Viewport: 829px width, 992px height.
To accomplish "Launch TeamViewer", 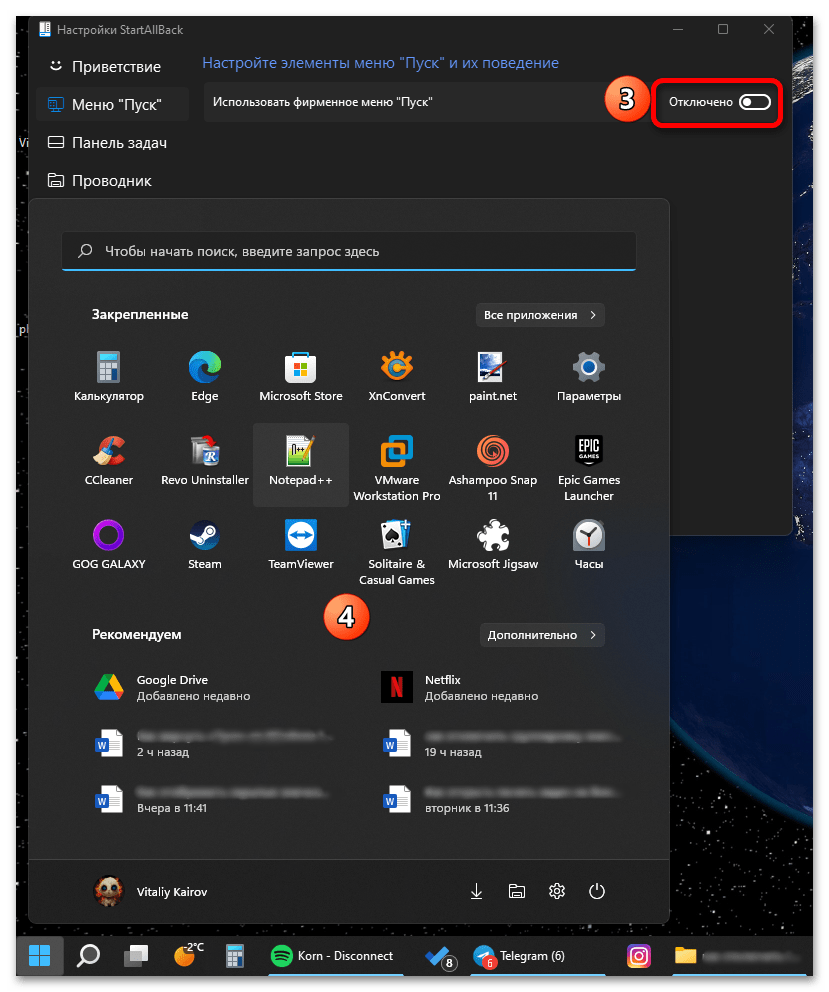I will pos(301,545).
